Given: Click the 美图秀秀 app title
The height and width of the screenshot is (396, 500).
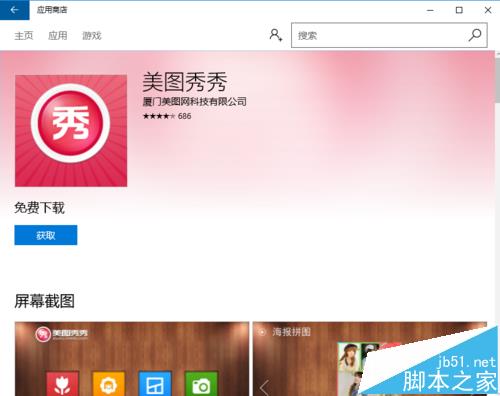Looking at the screenshot, I should (185, 82).
